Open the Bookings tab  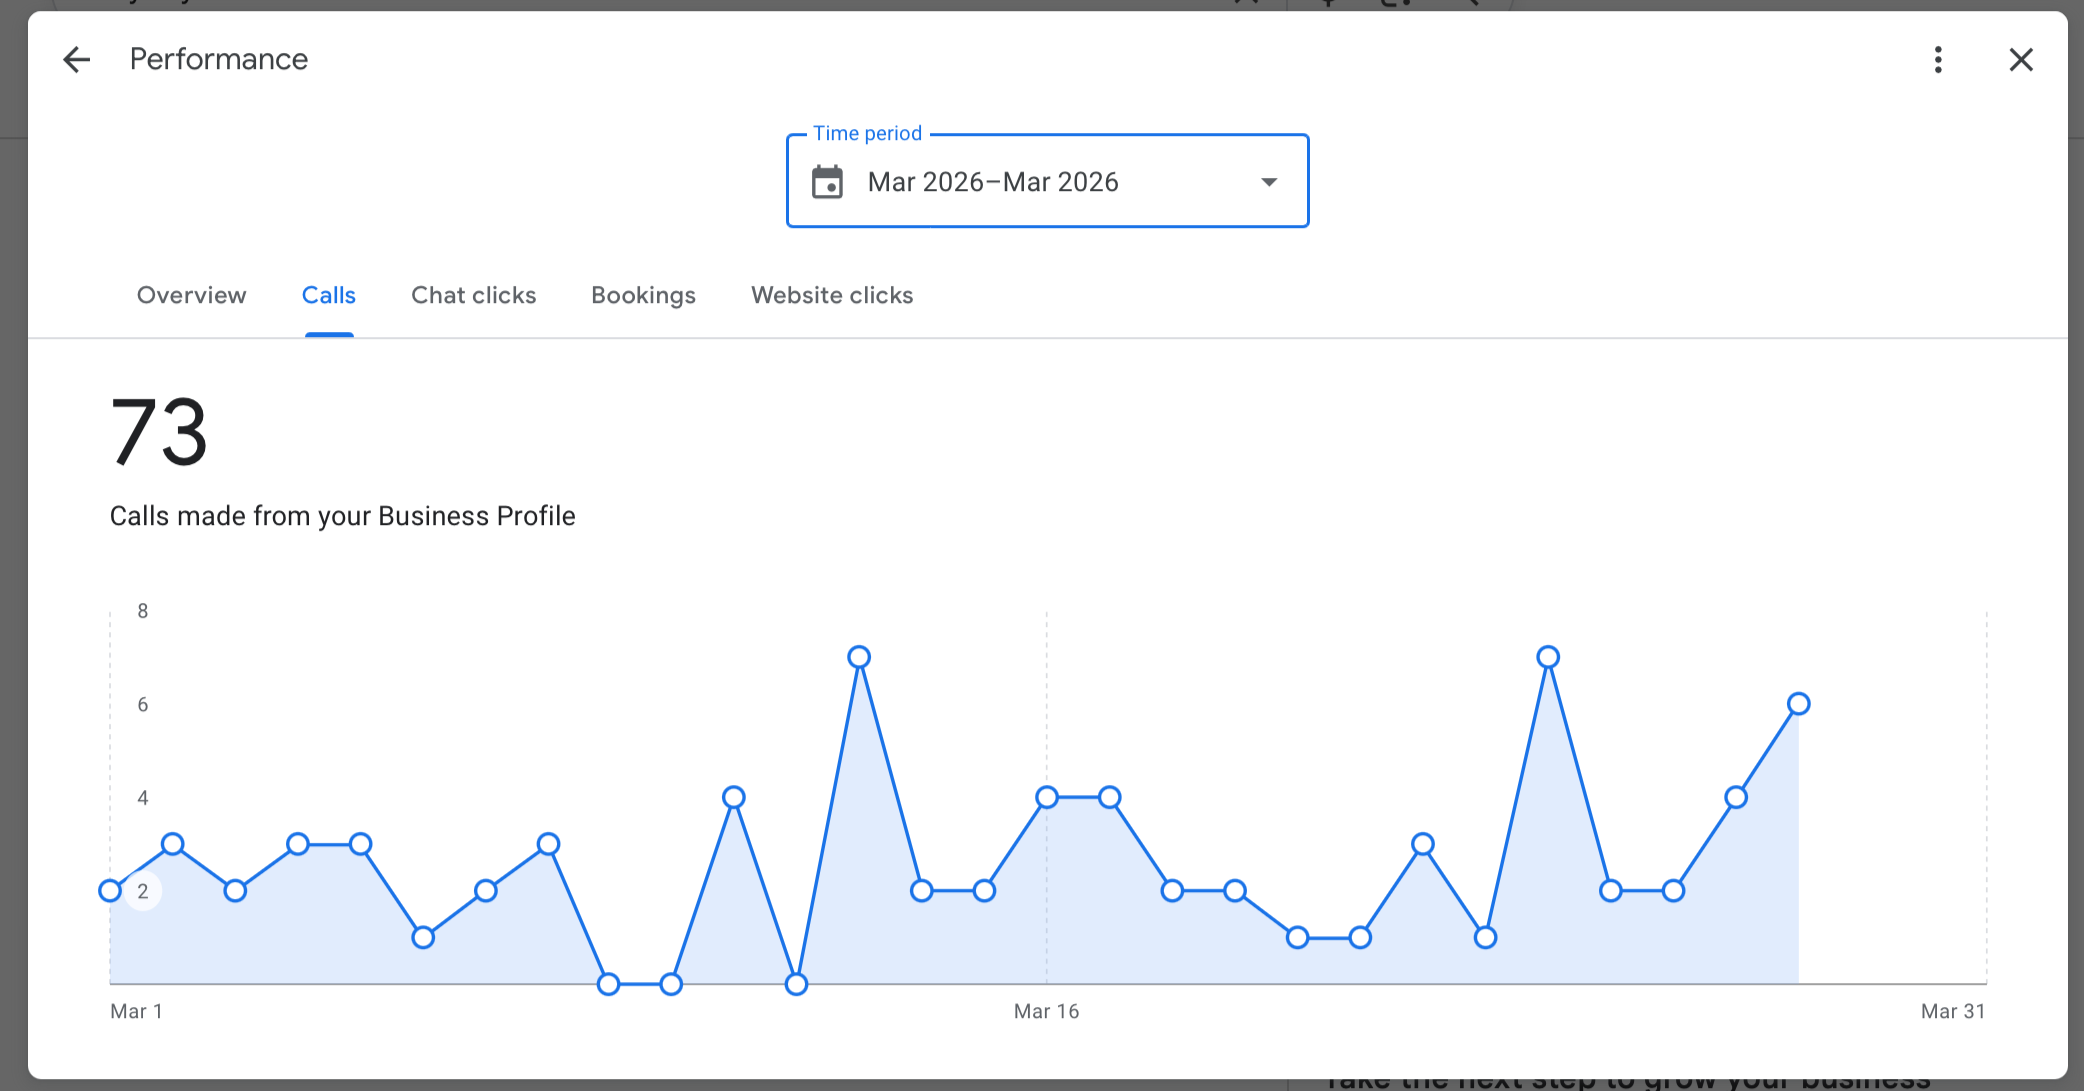tap(643, 295)
